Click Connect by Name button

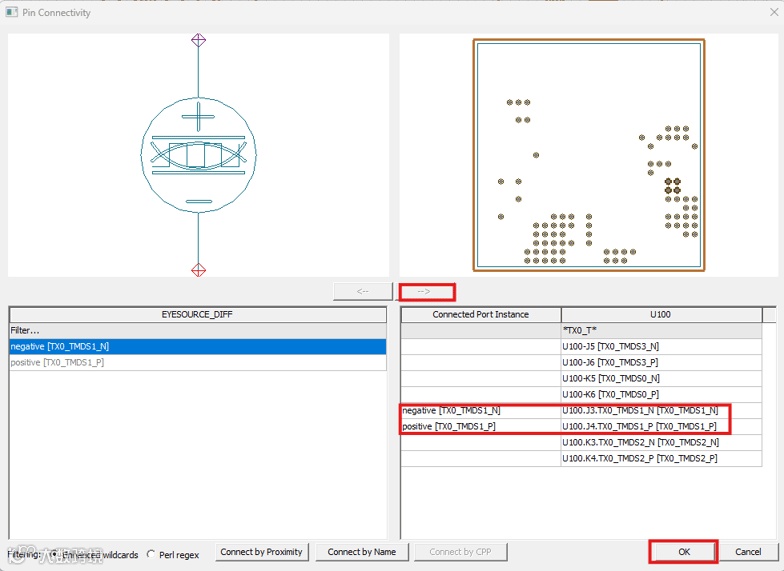point(362,552)
